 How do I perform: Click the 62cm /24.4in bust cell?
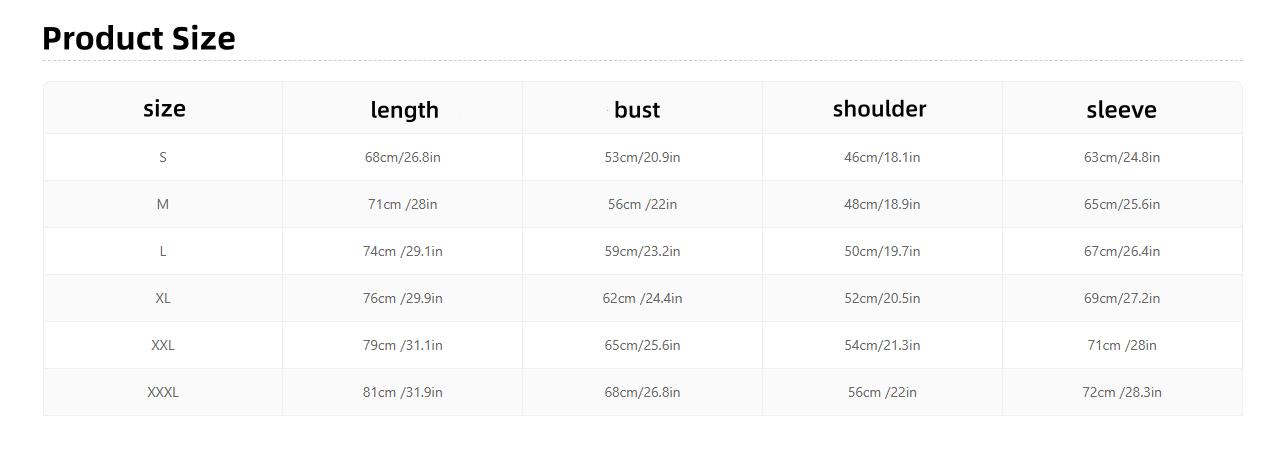click(642, 298)
